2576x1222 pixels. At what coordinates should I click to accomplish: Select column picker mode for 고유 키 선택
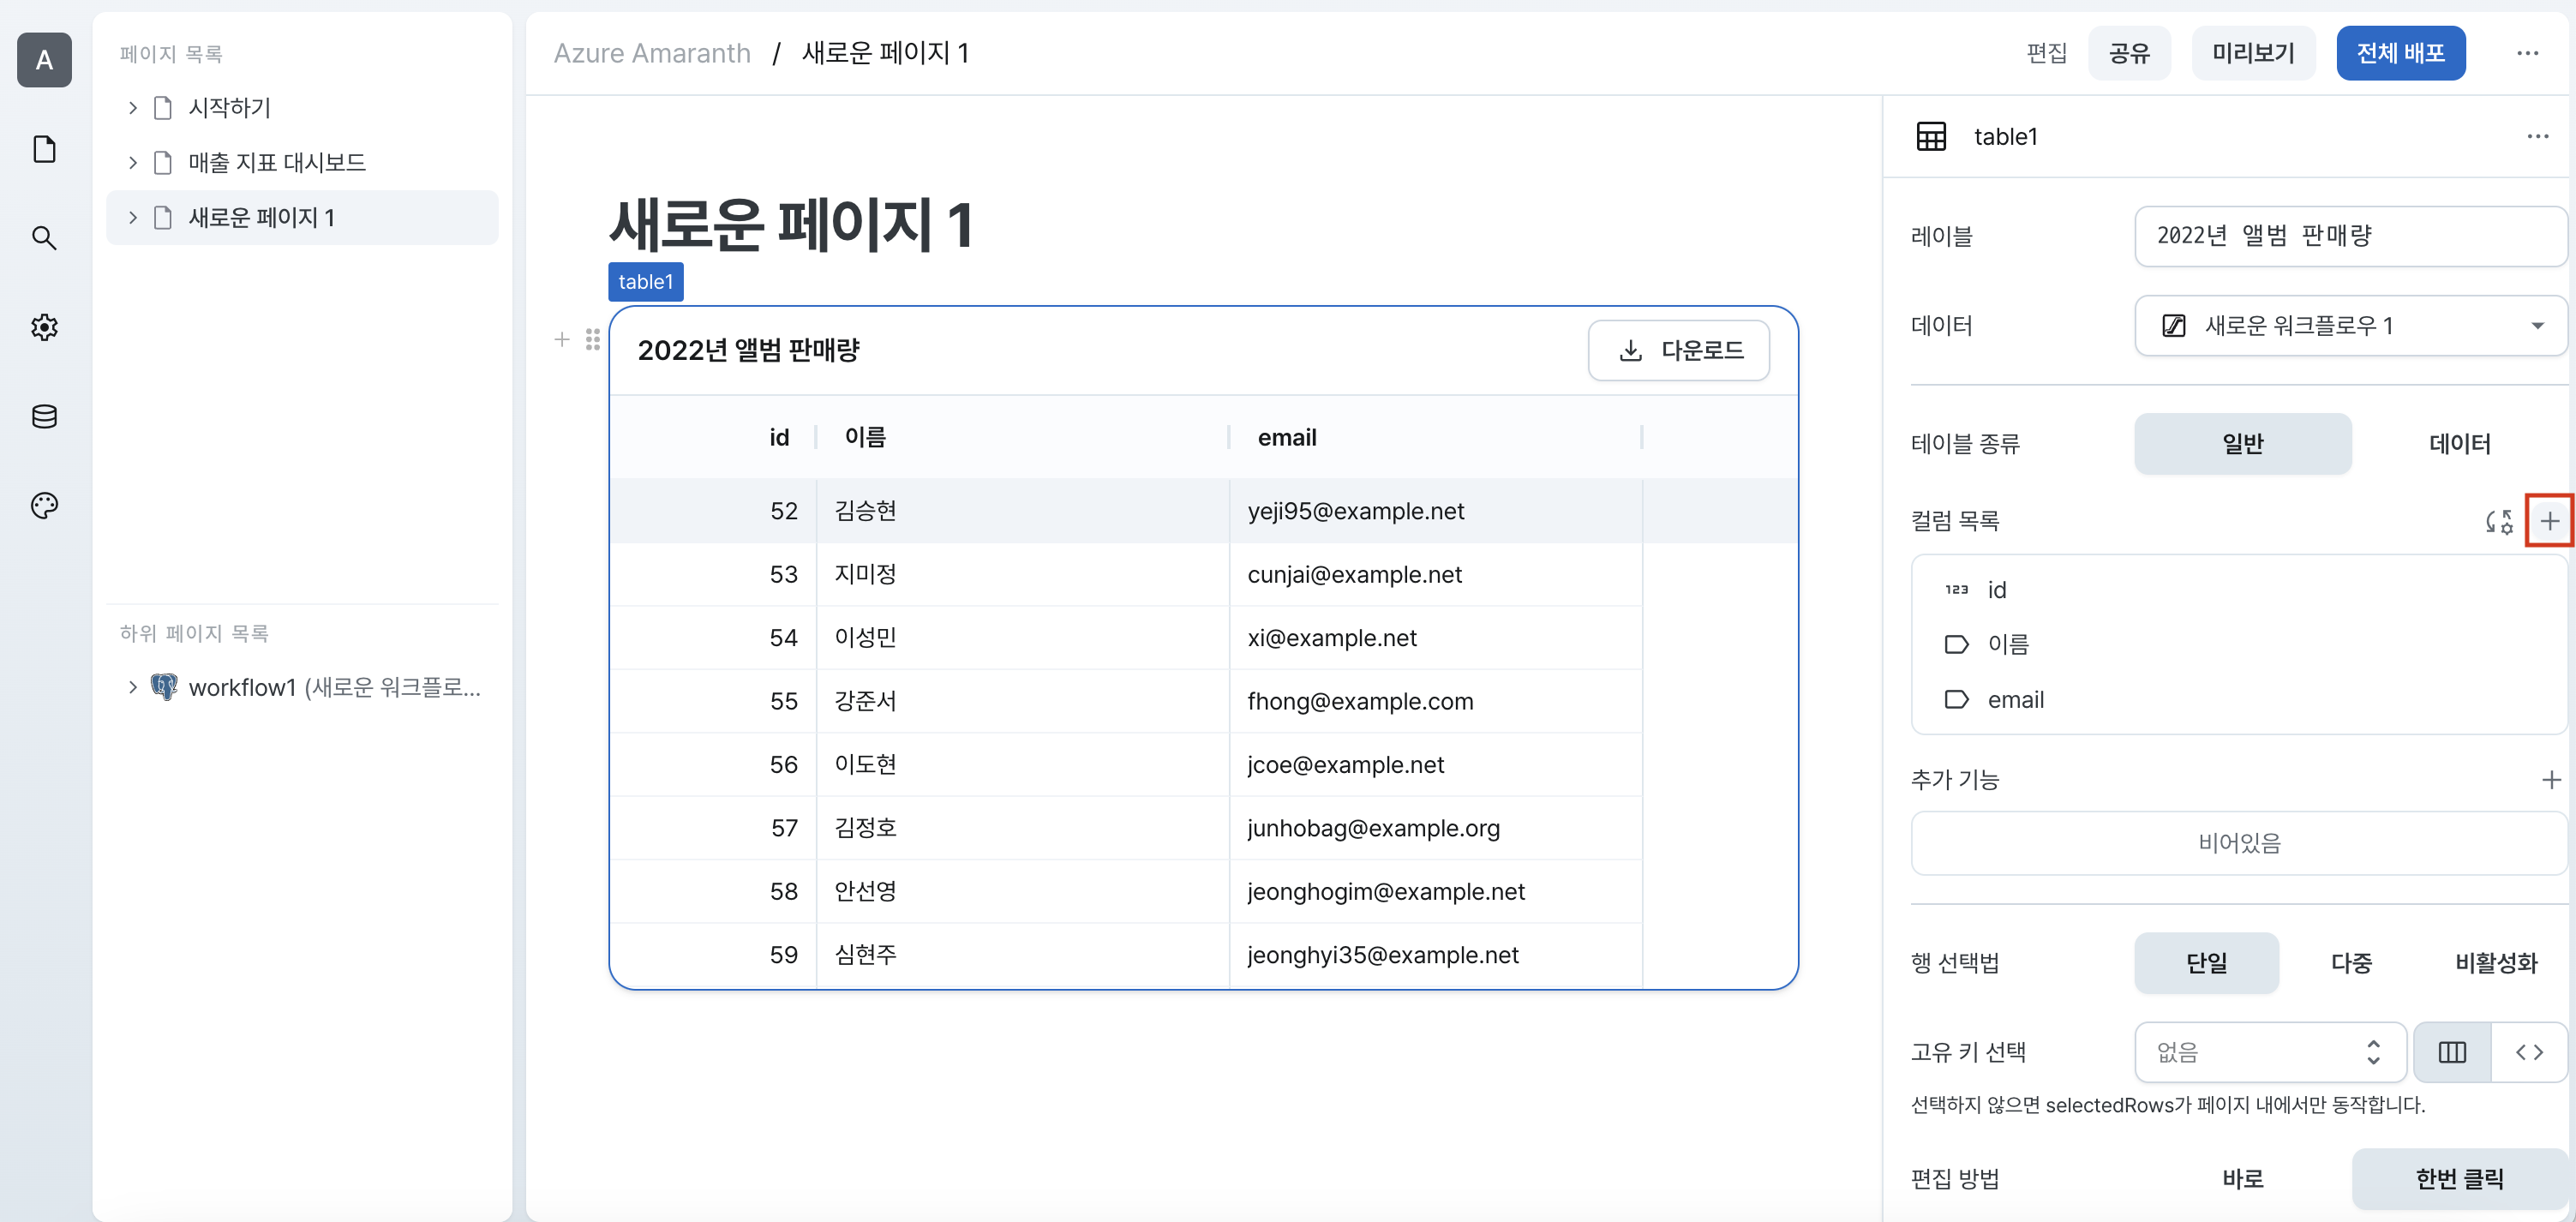tap(2452, 1052)
